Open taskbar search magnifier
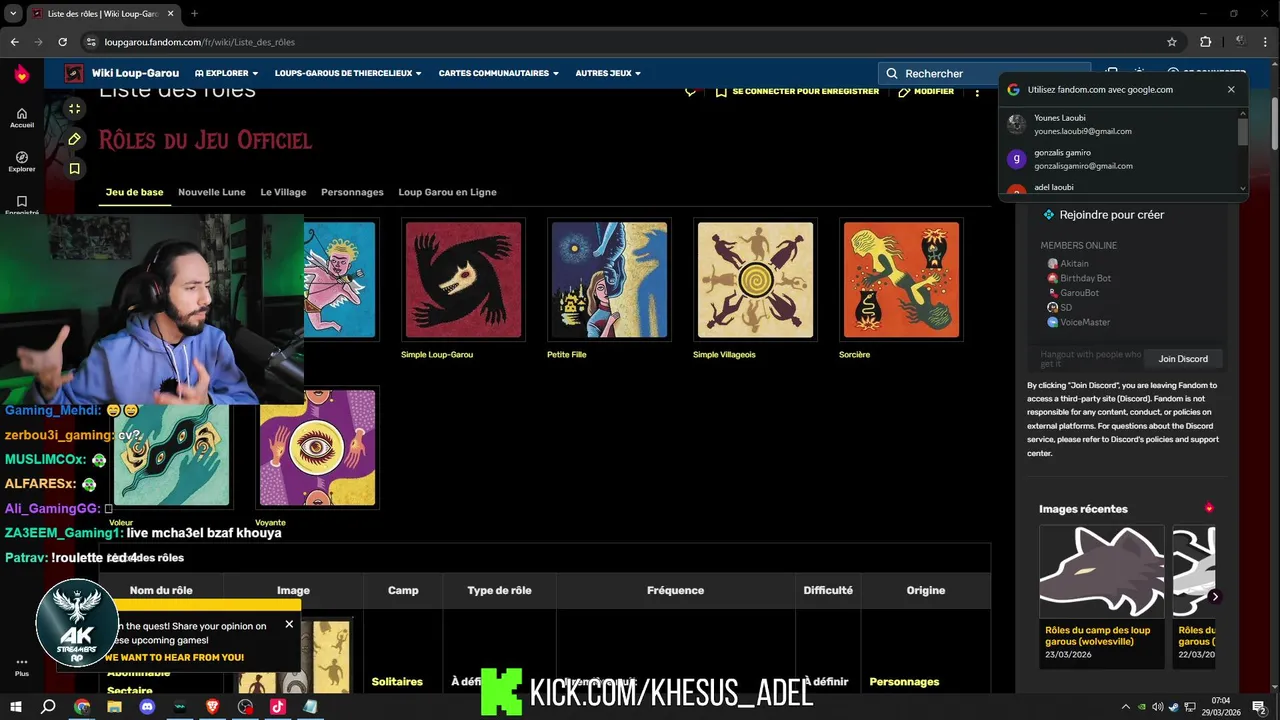Image resolution: width=1280 pixels, height=720 pixels. pos(48,706)
